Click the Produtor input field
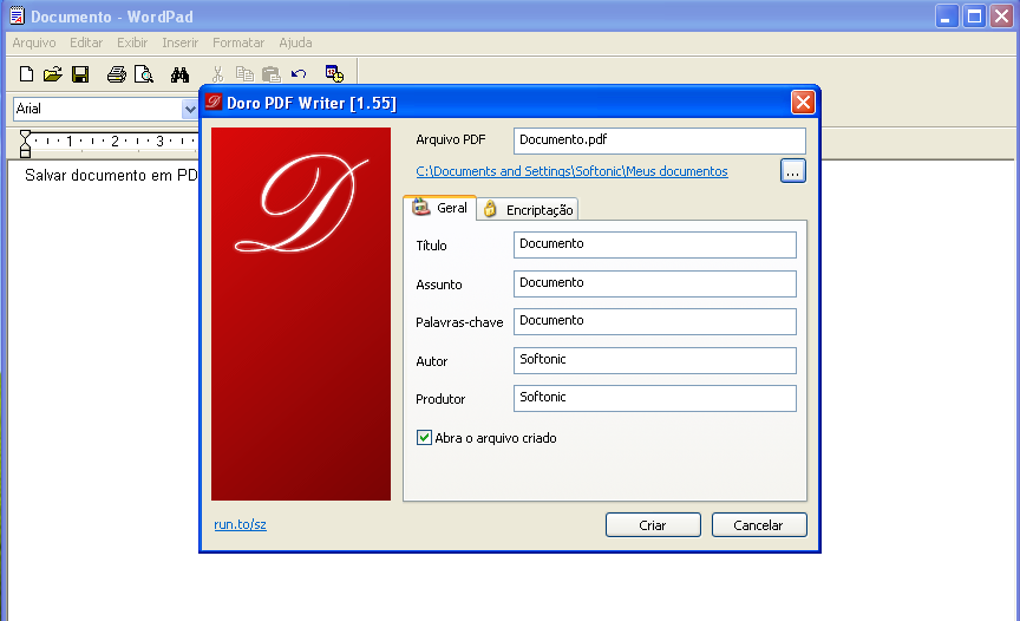Screen dimensions: 1020x621 (x=655, y=398)
